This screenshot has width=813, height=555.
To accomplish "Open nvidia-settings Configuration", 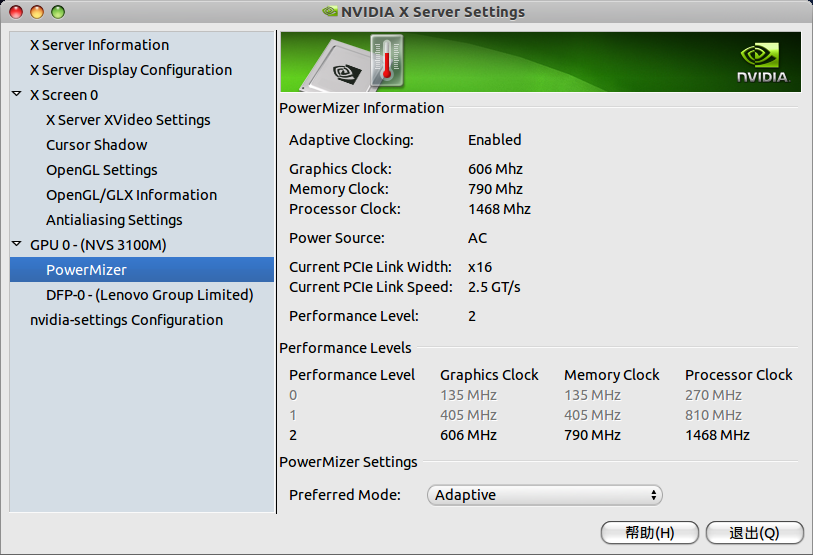I will click(x=127, y=320).
